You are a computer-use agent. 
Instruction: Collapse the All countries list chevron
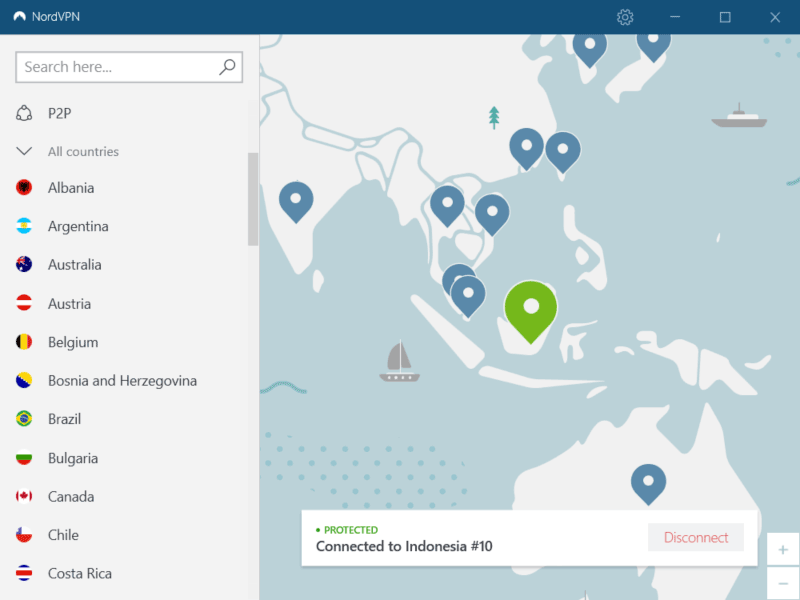pyautogui.click(x=24, y=151)
